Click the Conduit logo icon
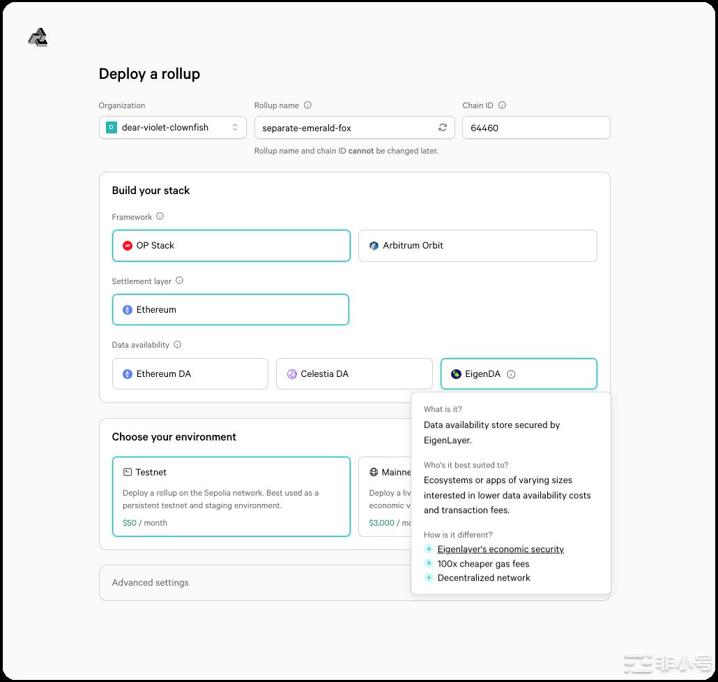The image size is (718, 682). click(x=38, y=38)
